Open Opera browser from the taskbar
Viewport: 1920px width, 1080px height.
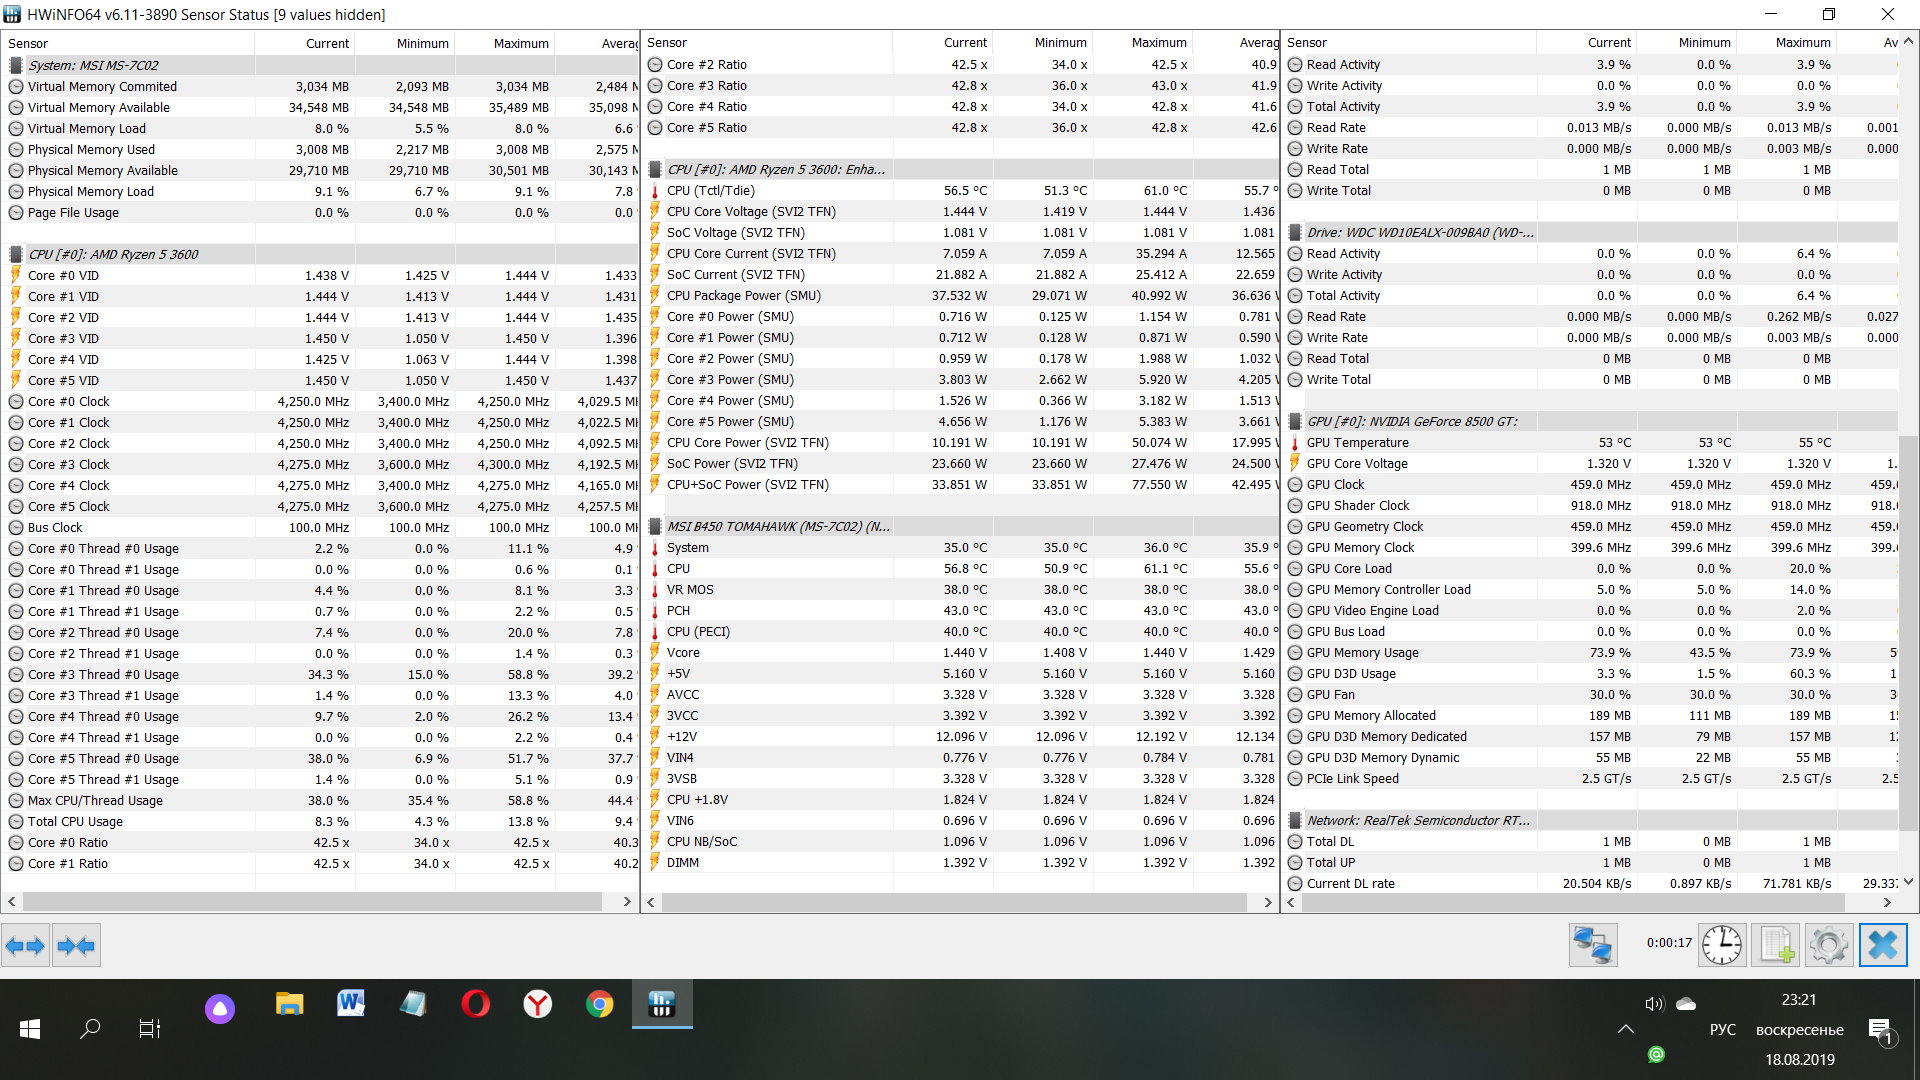pyautogui.click(x=475, y=1003)
